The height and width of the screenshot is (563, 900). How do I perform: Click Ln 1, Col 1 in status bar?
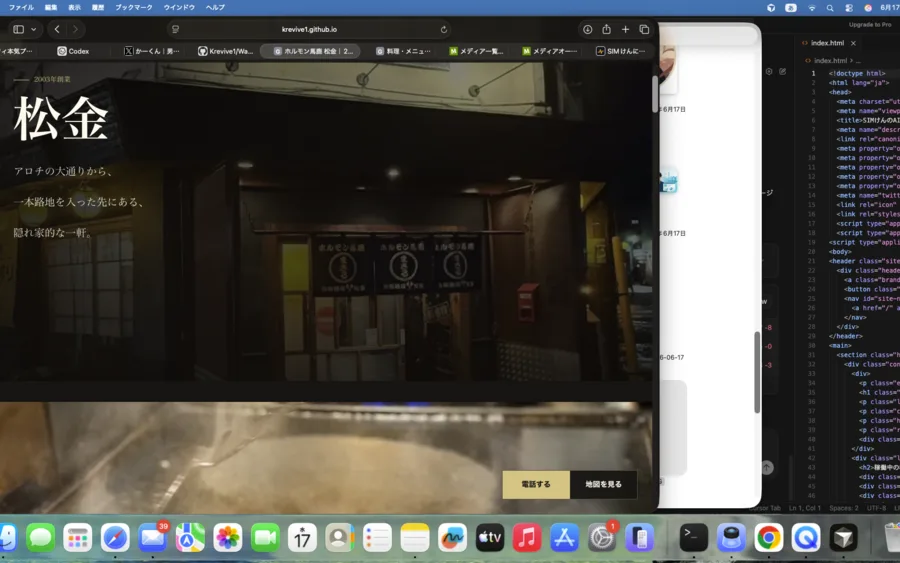coord(805,508)
